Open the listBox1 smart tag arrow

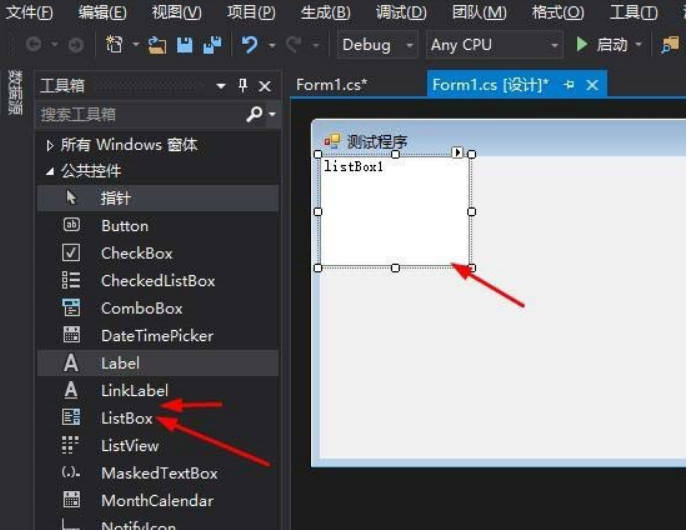click(457, 152)
